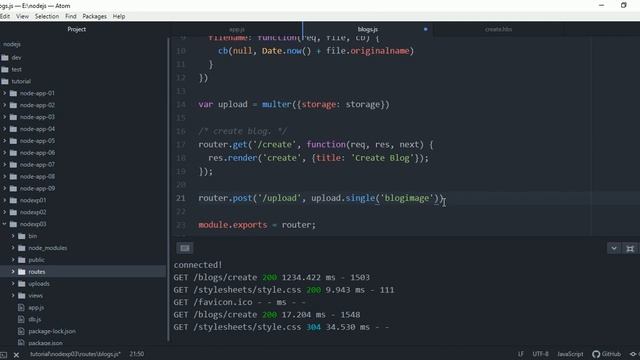Viewport: 640px width, 360px height.
Task: Click the GitHub octocat icon in status bar
Action: click(596, 354)
